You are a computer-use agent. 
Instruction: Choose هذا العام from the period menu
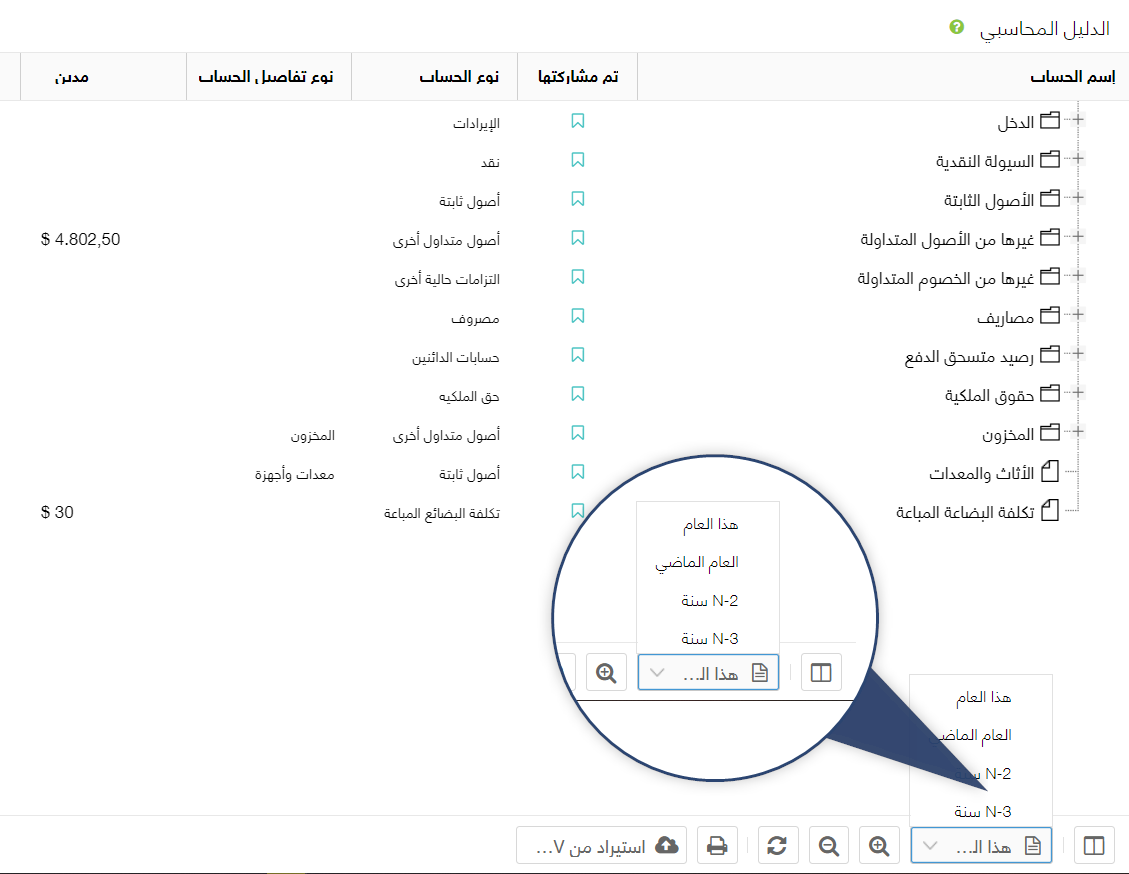click(983, 697)
